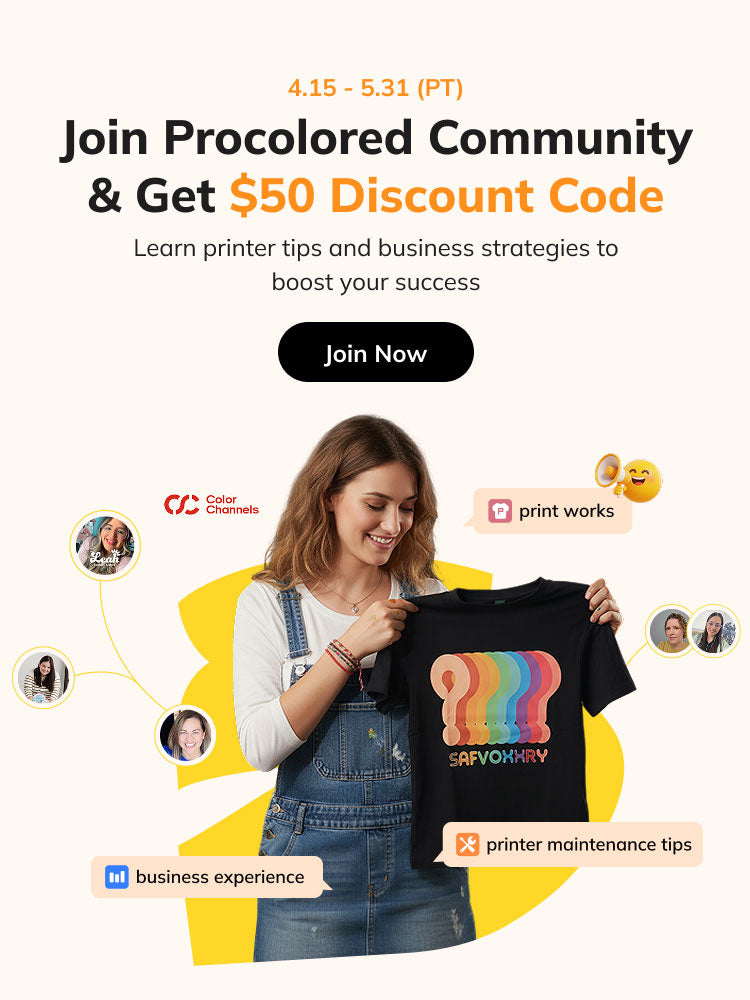This screenshot has height=1000, width=750.
Task: Click the business experience label
Action: 220,878
